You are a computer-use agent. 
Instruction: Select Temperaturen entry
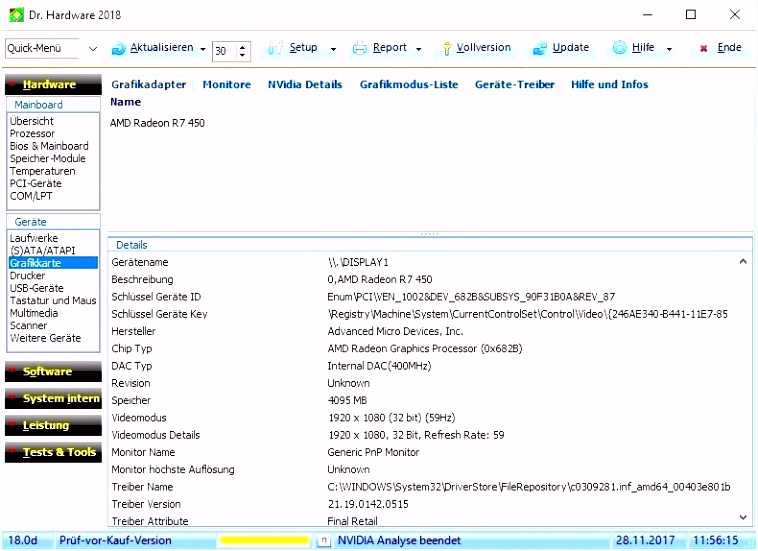click(43, 171)
